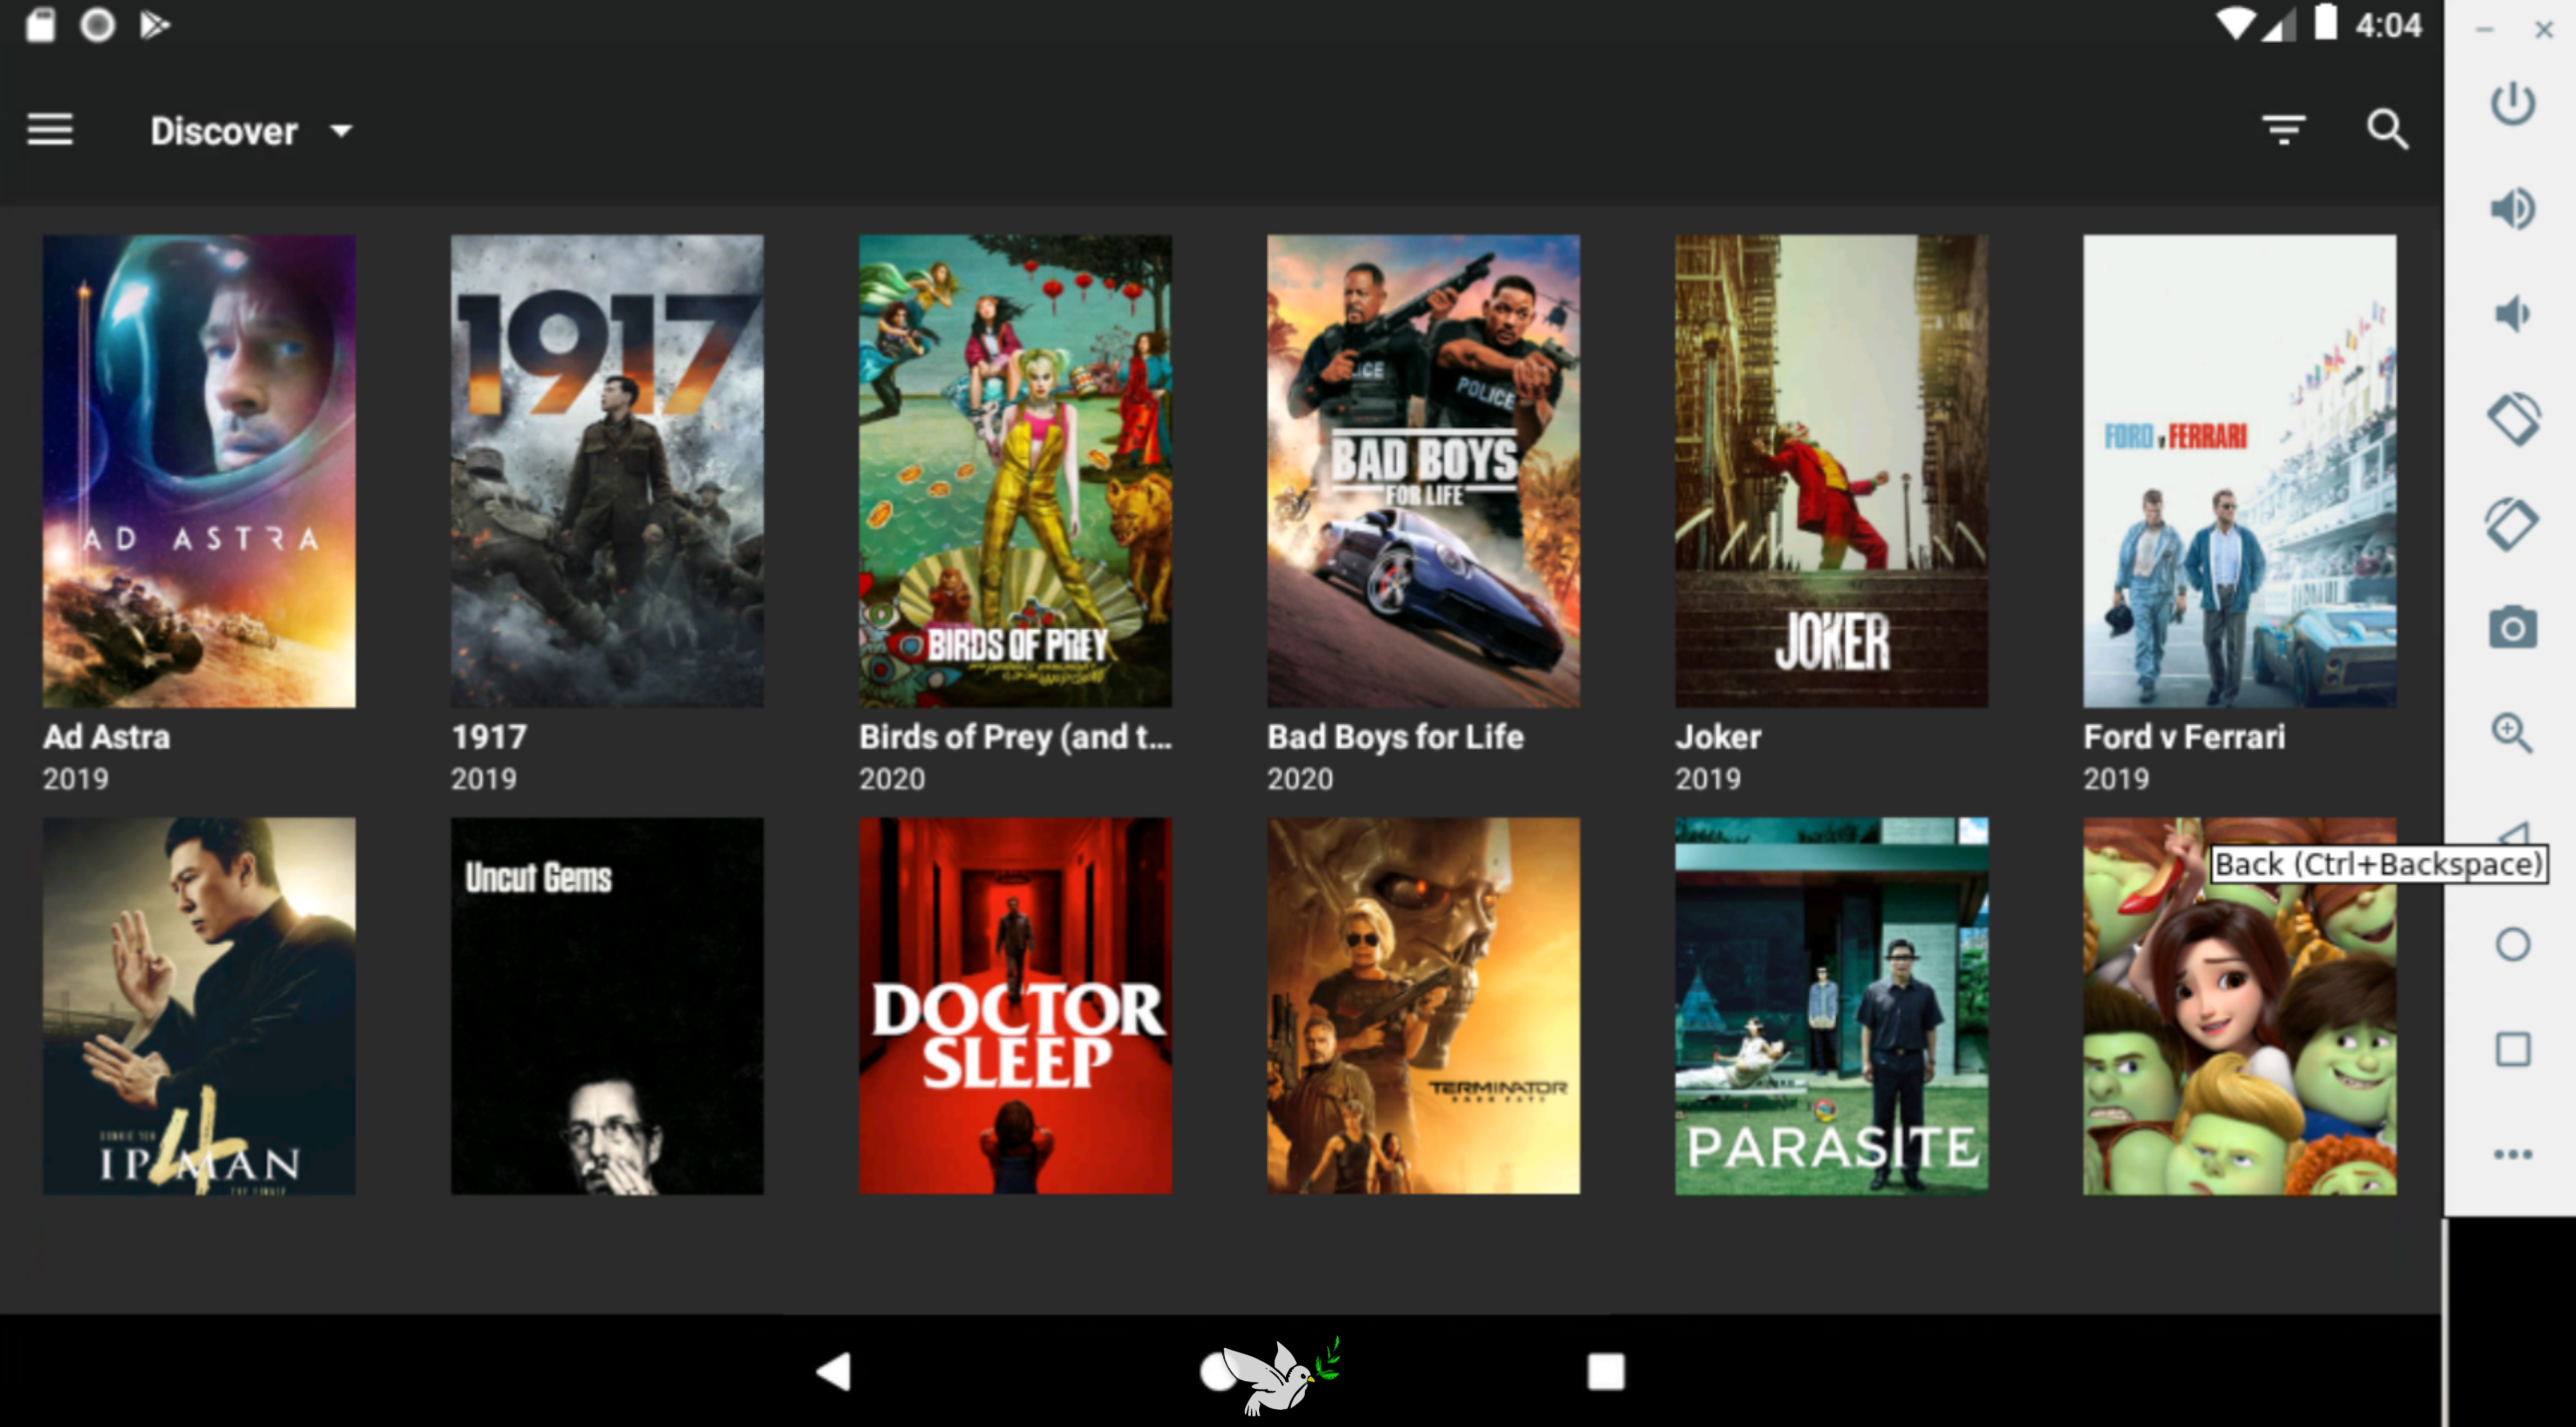Click the 4:04 clock in status bar

point(2388,25)
